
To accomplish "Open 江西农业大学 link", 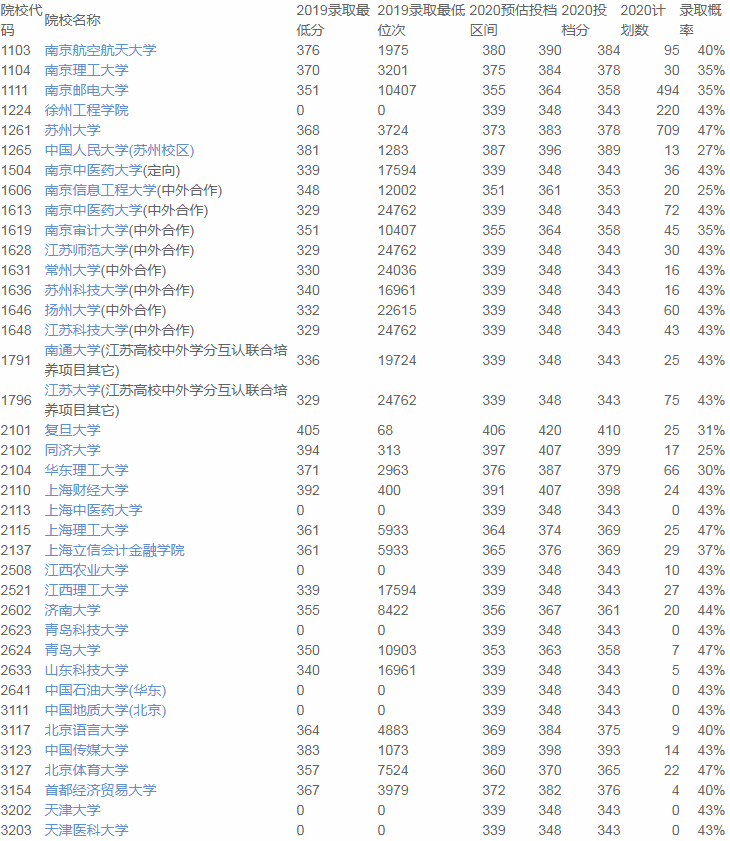I will [x=86, y=571].
